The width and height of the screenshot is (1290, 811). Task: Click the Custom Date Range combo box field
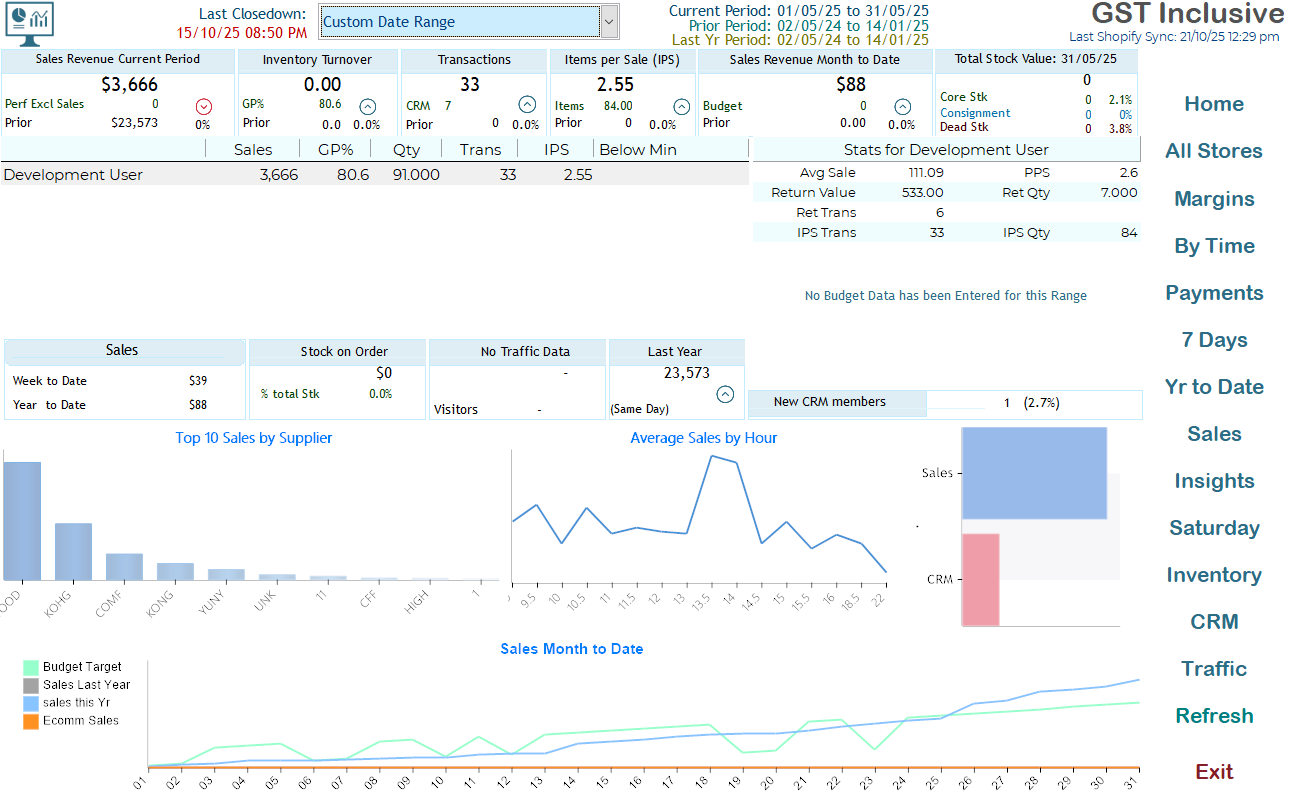[460, 21]
